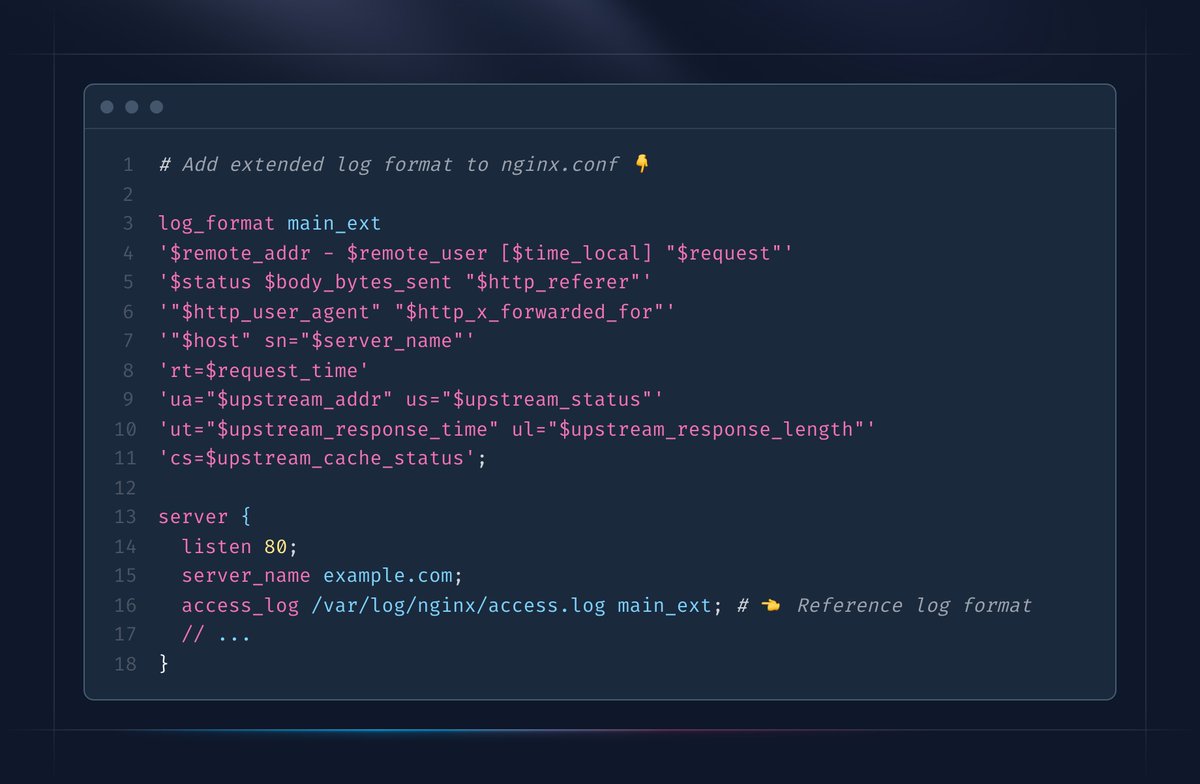Click us="$upstream_status" on line 9

[529, 400]
